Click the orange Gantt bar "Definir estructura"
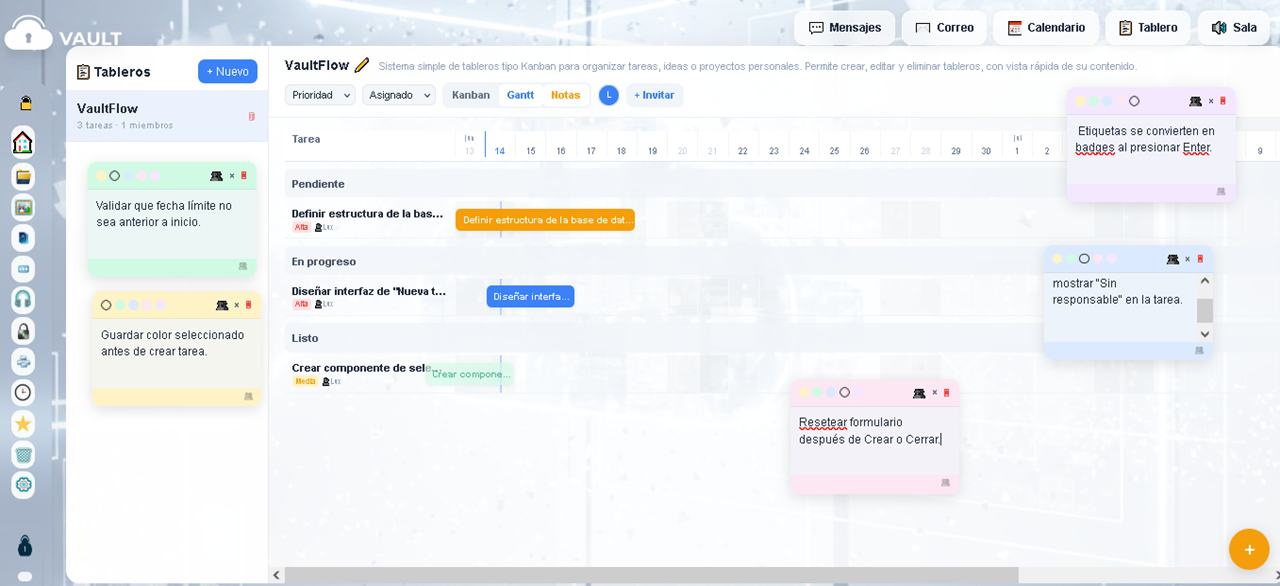 pyautogui.click(x=545, y=220)
